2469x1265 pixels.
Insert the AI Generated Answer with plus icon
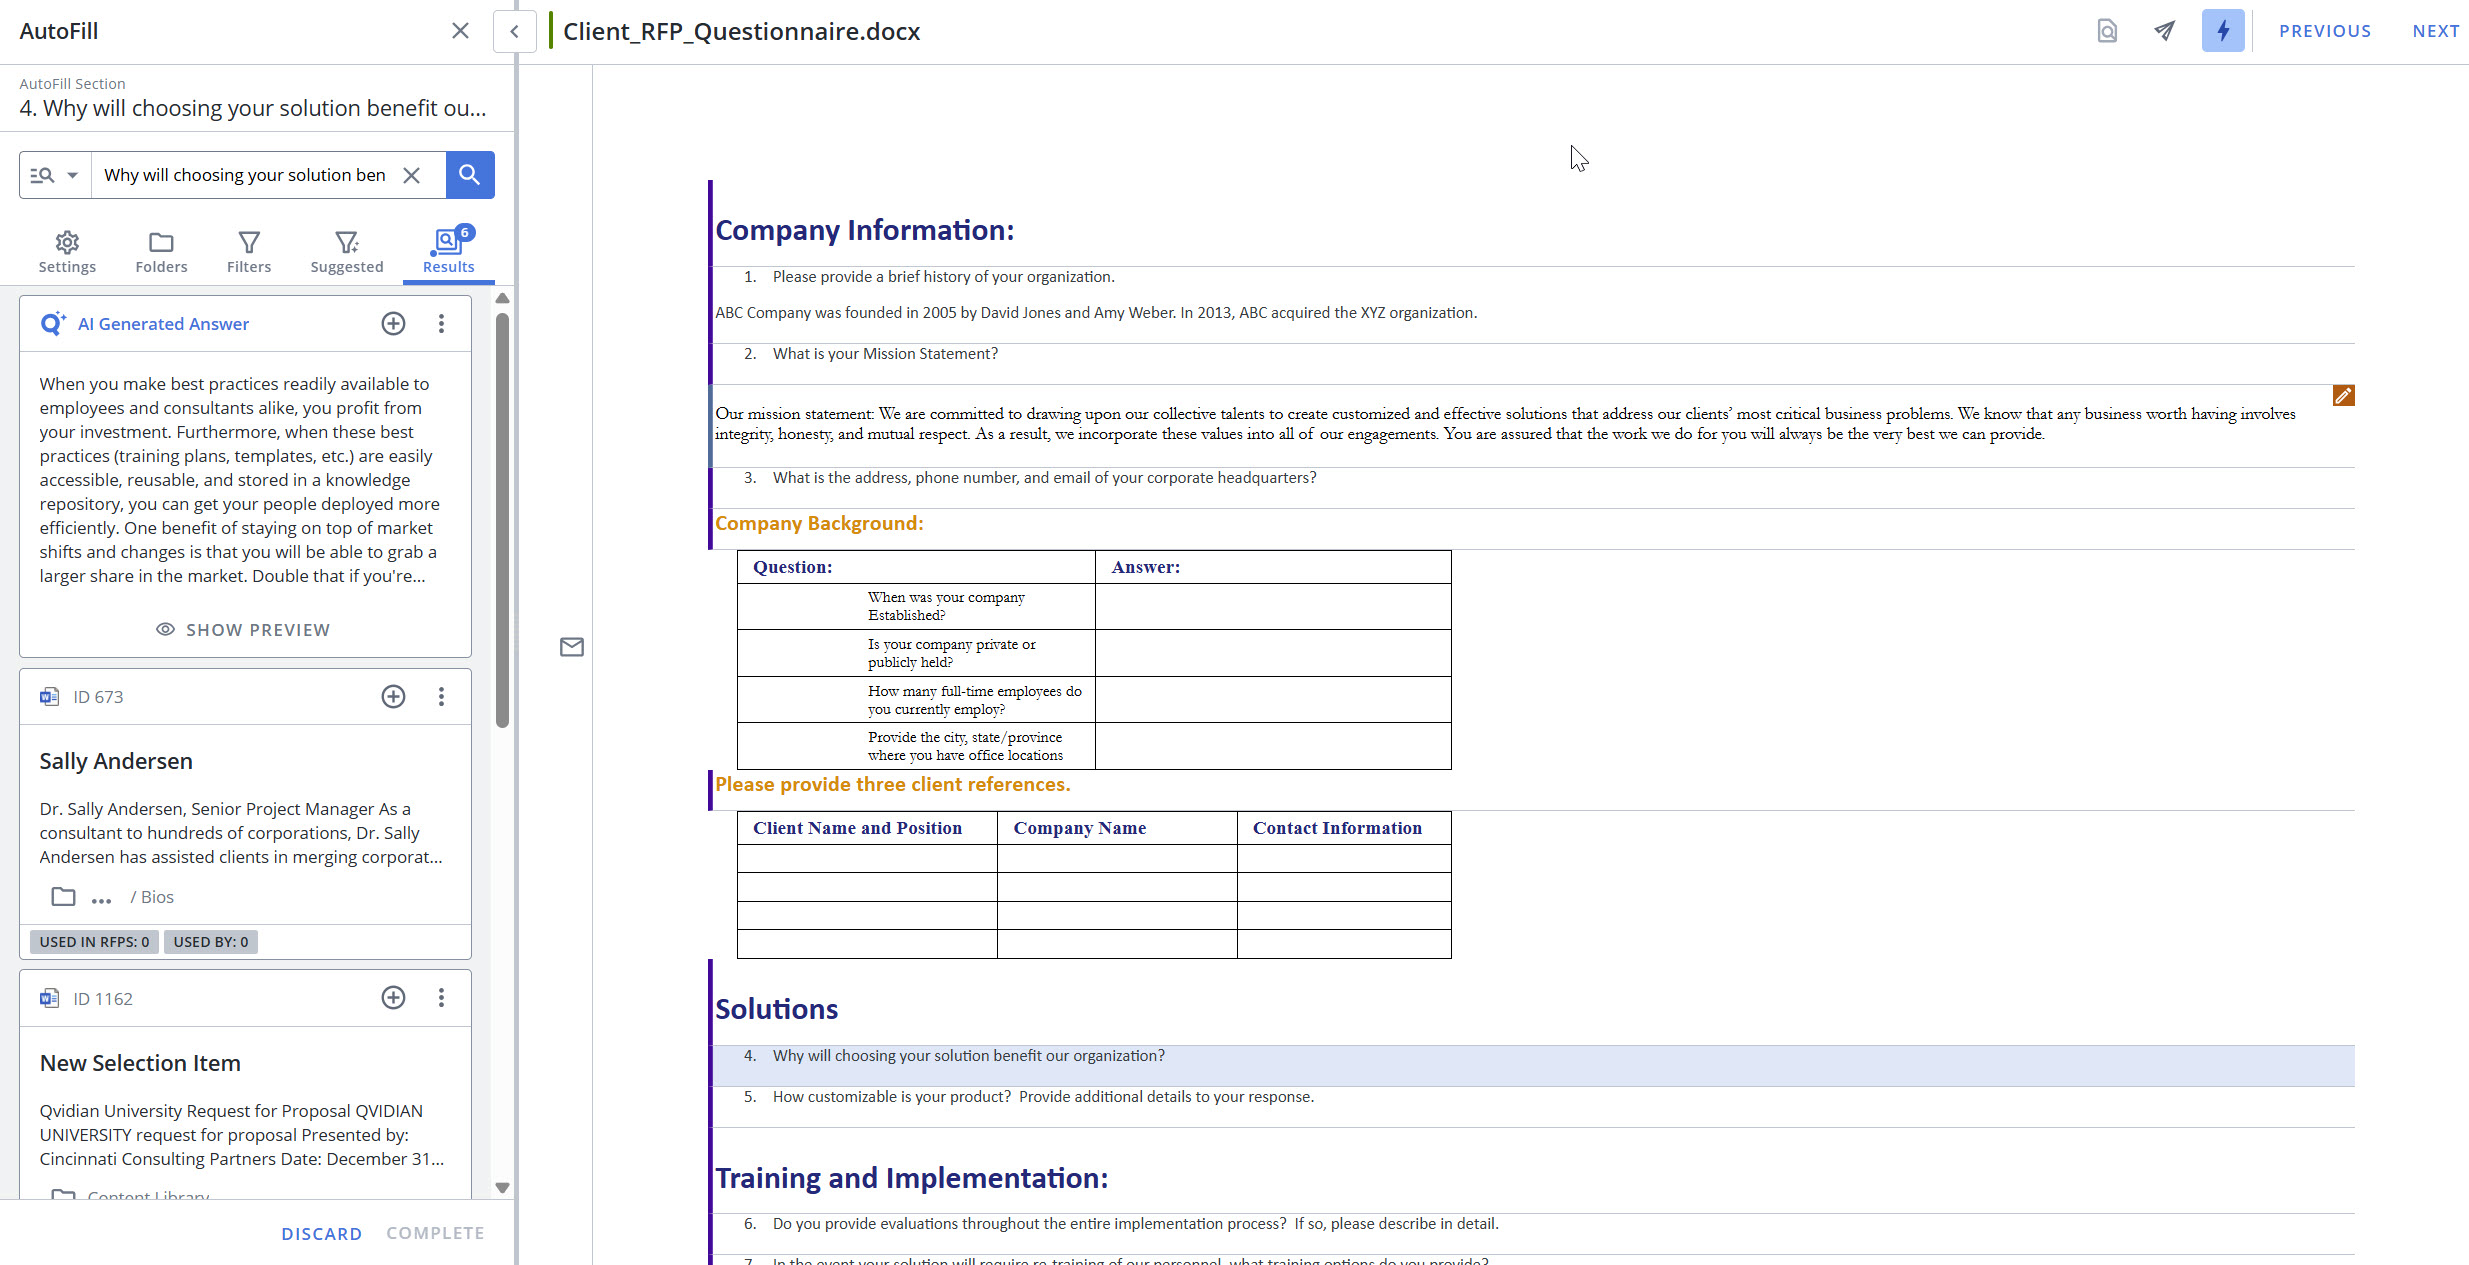point(394,323)
